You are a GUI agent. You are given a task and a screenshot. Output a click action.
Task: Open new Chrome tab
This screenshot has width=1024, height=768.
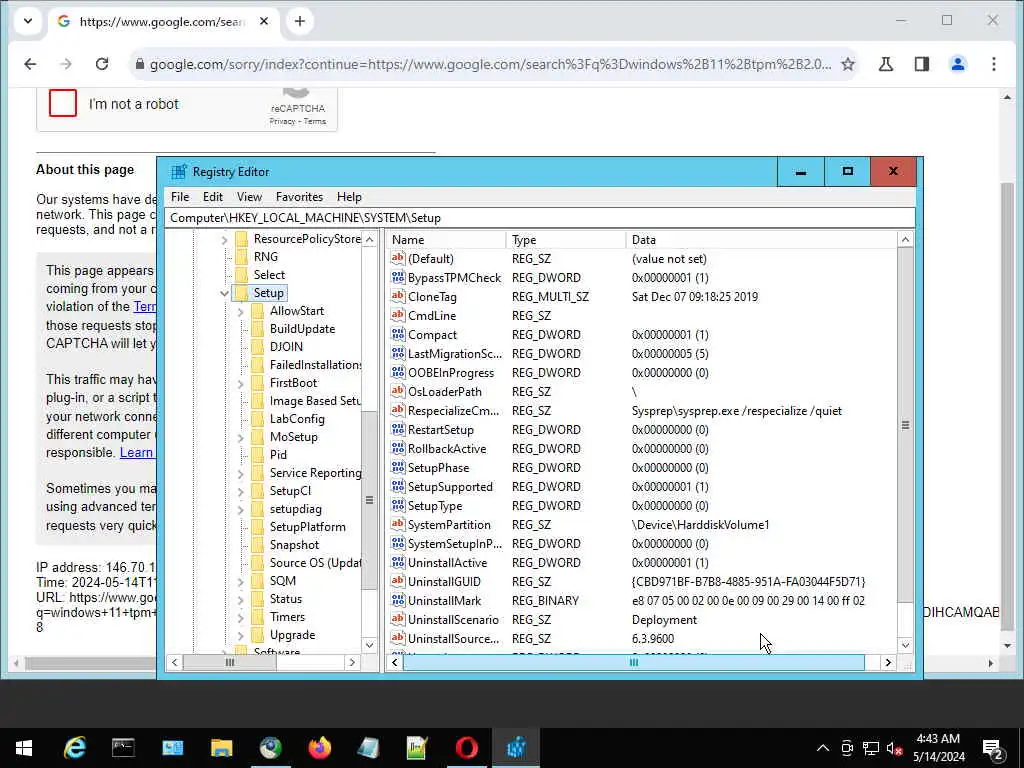[x=299, y=22]
